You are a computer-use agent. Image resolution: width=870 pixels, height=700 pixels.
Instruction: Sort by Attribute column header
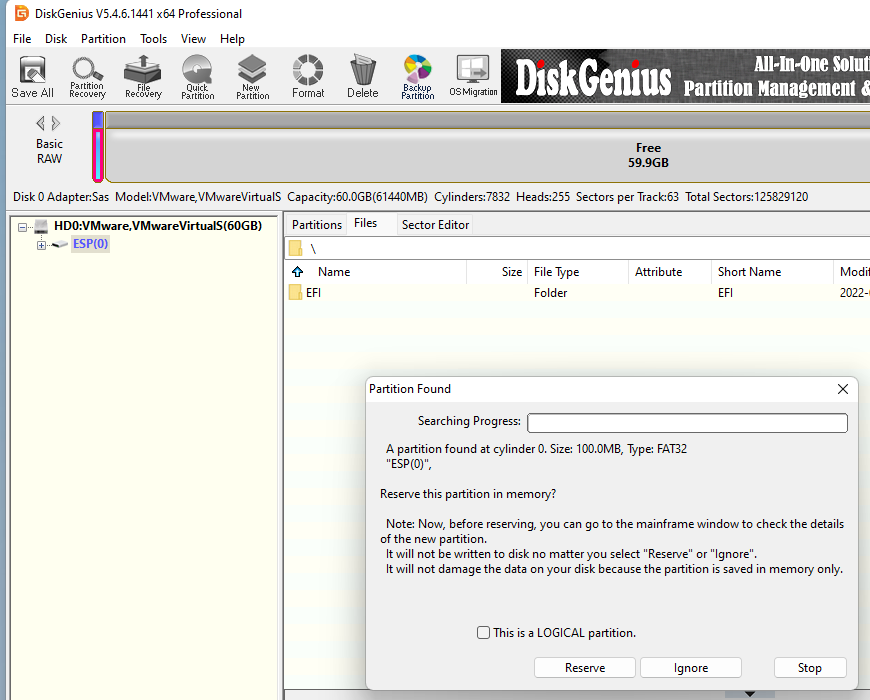[x=670, y=272]
